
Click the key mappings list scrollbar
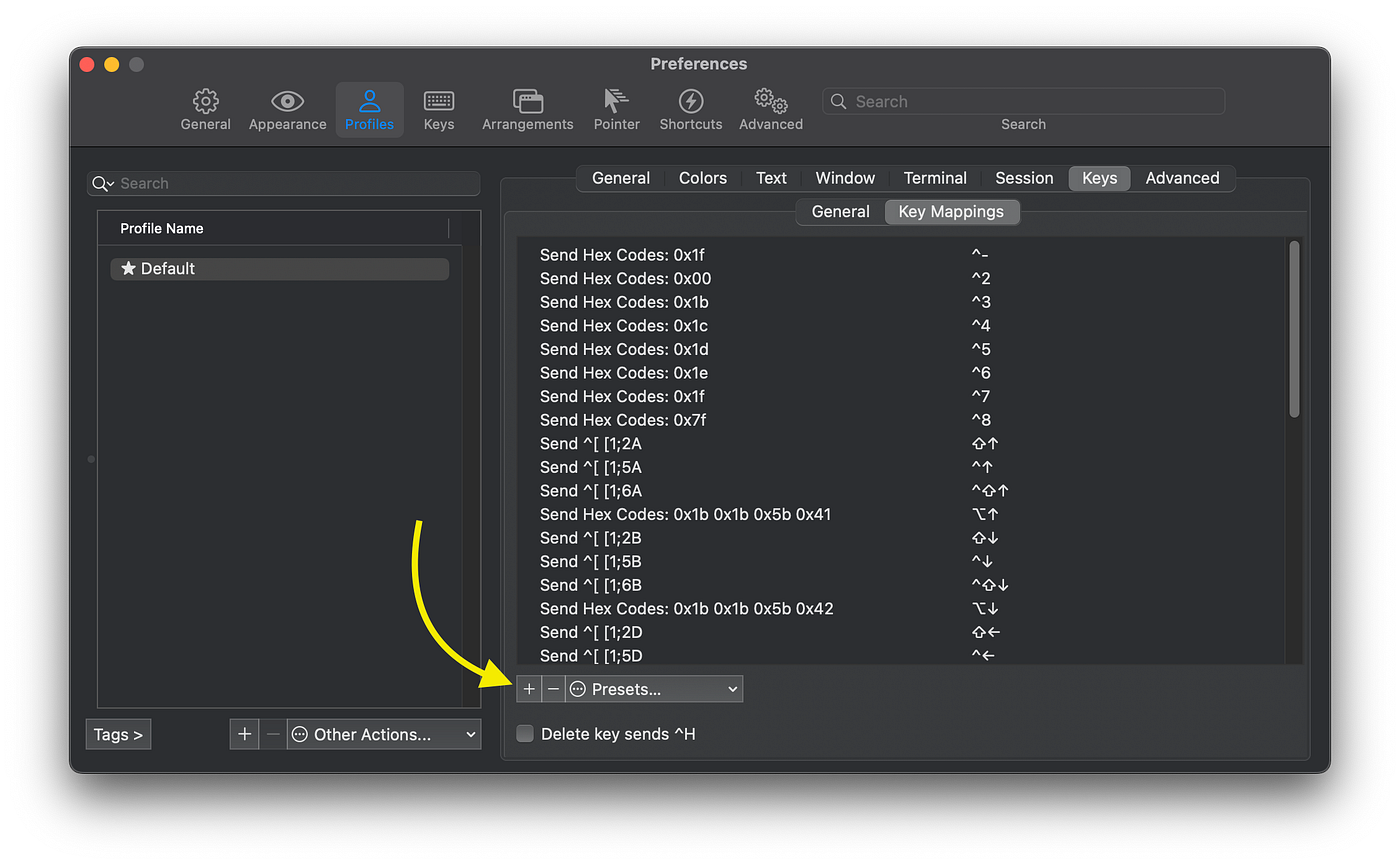coord(1294,329)
